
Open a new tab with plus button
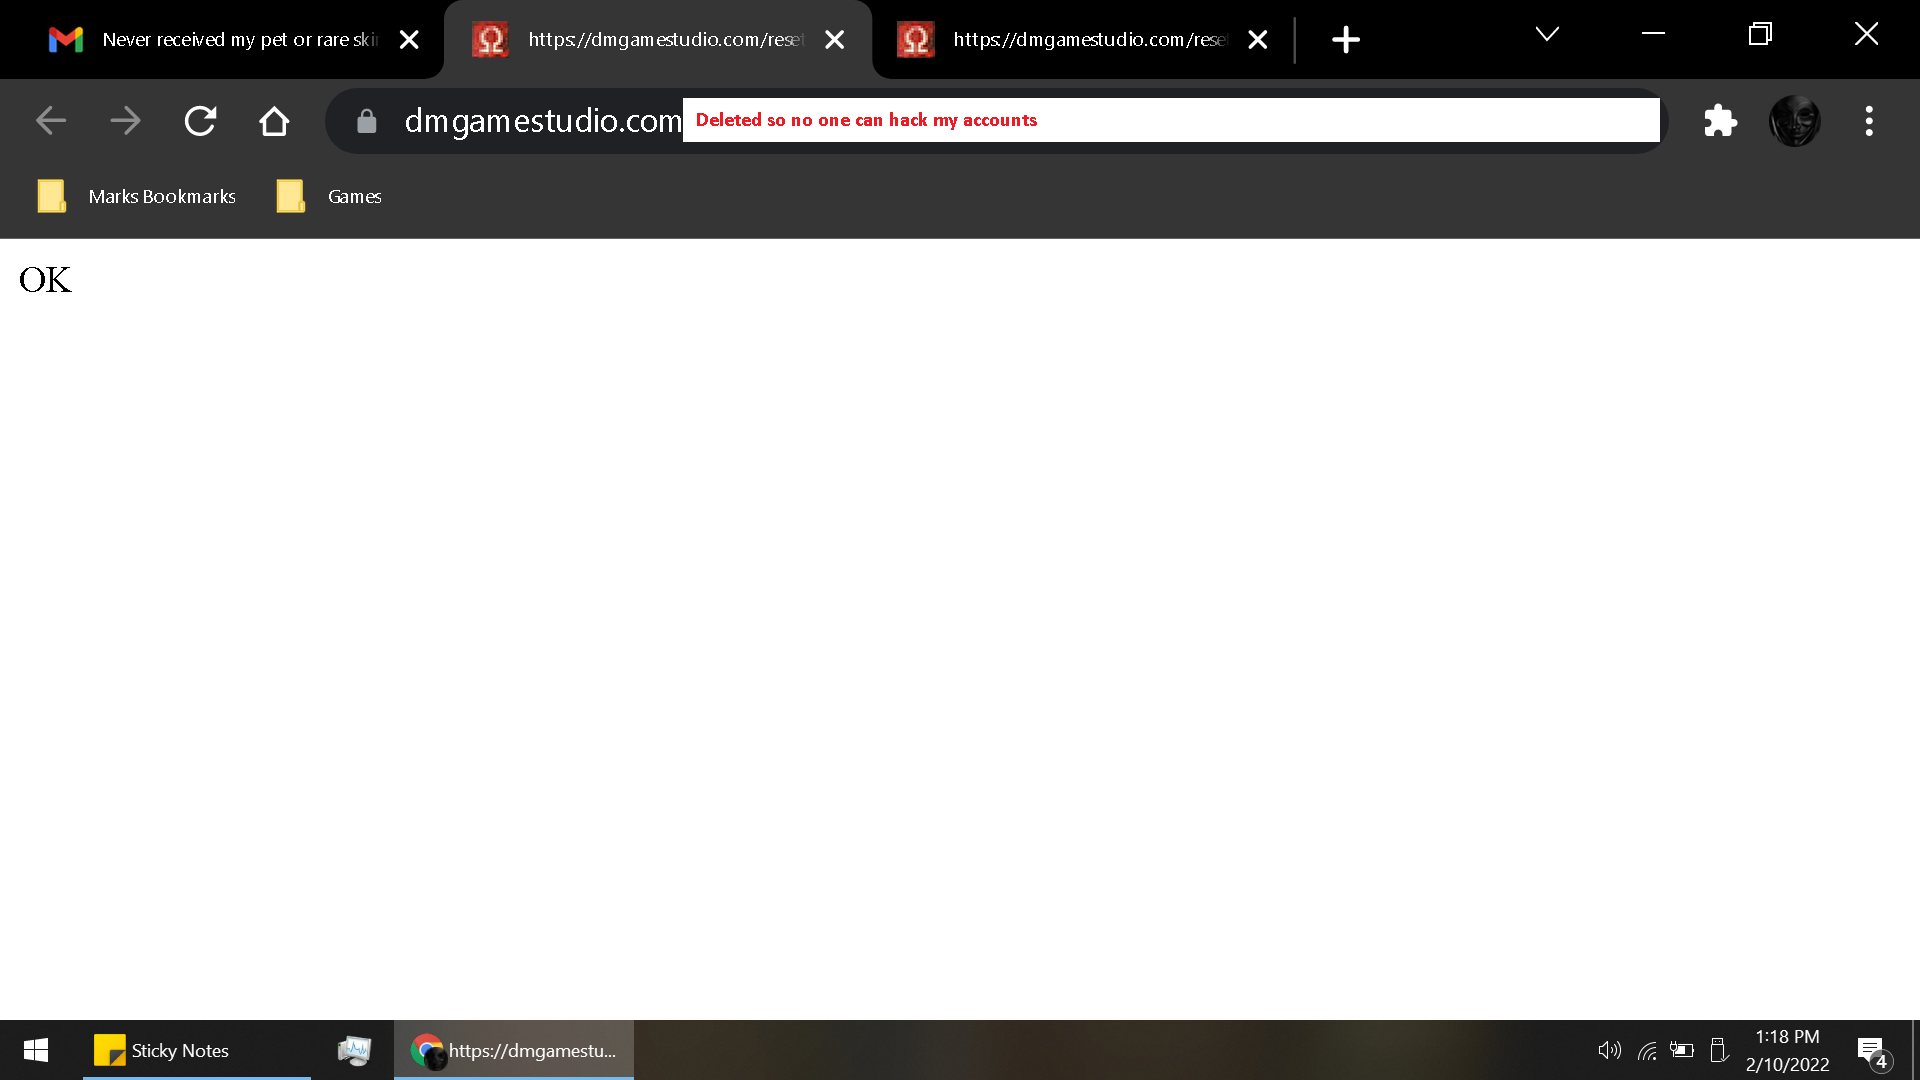coord(1346,39)
